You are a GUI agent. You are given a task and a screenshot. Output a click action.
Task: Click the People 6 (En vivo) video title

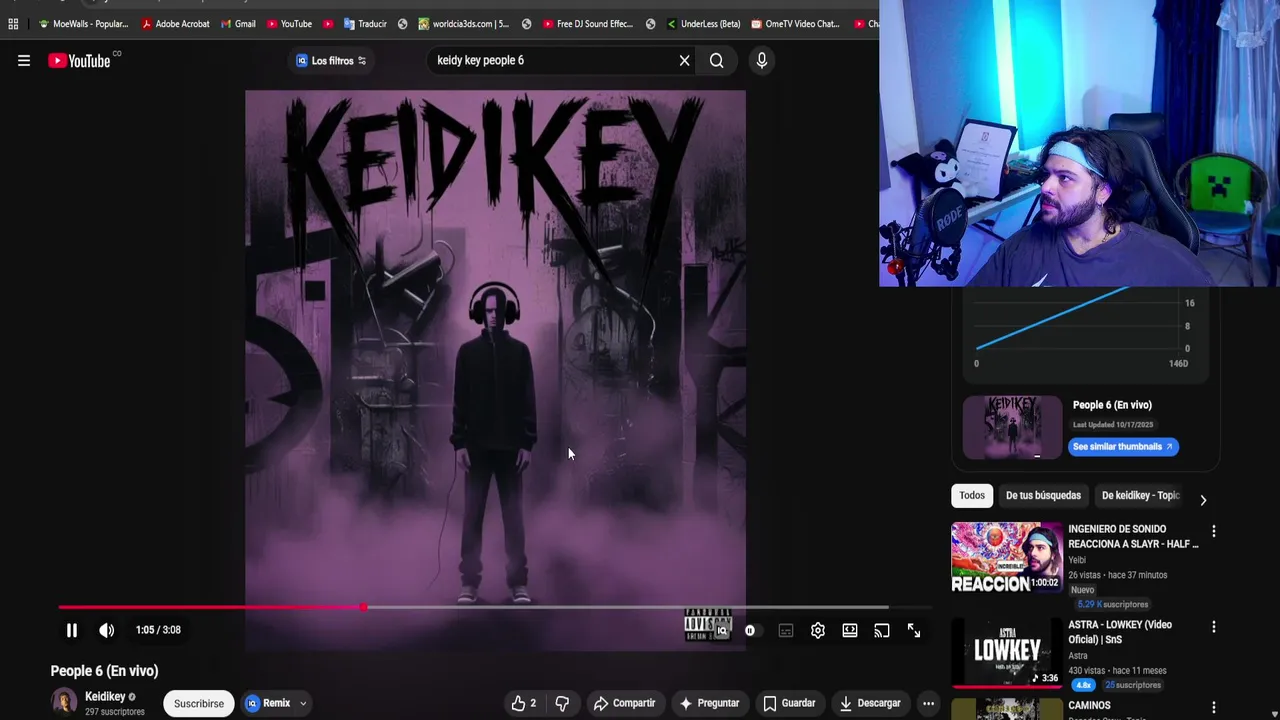point(104,671)
